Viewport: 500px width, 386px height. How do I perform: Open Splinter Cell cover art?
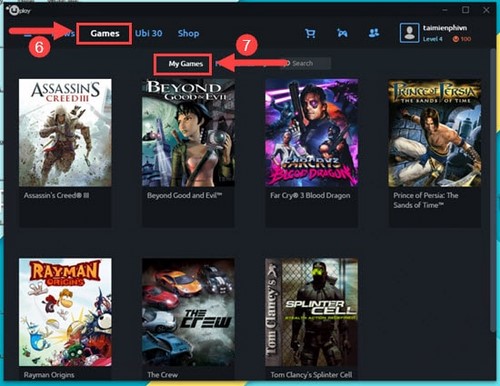312,312
